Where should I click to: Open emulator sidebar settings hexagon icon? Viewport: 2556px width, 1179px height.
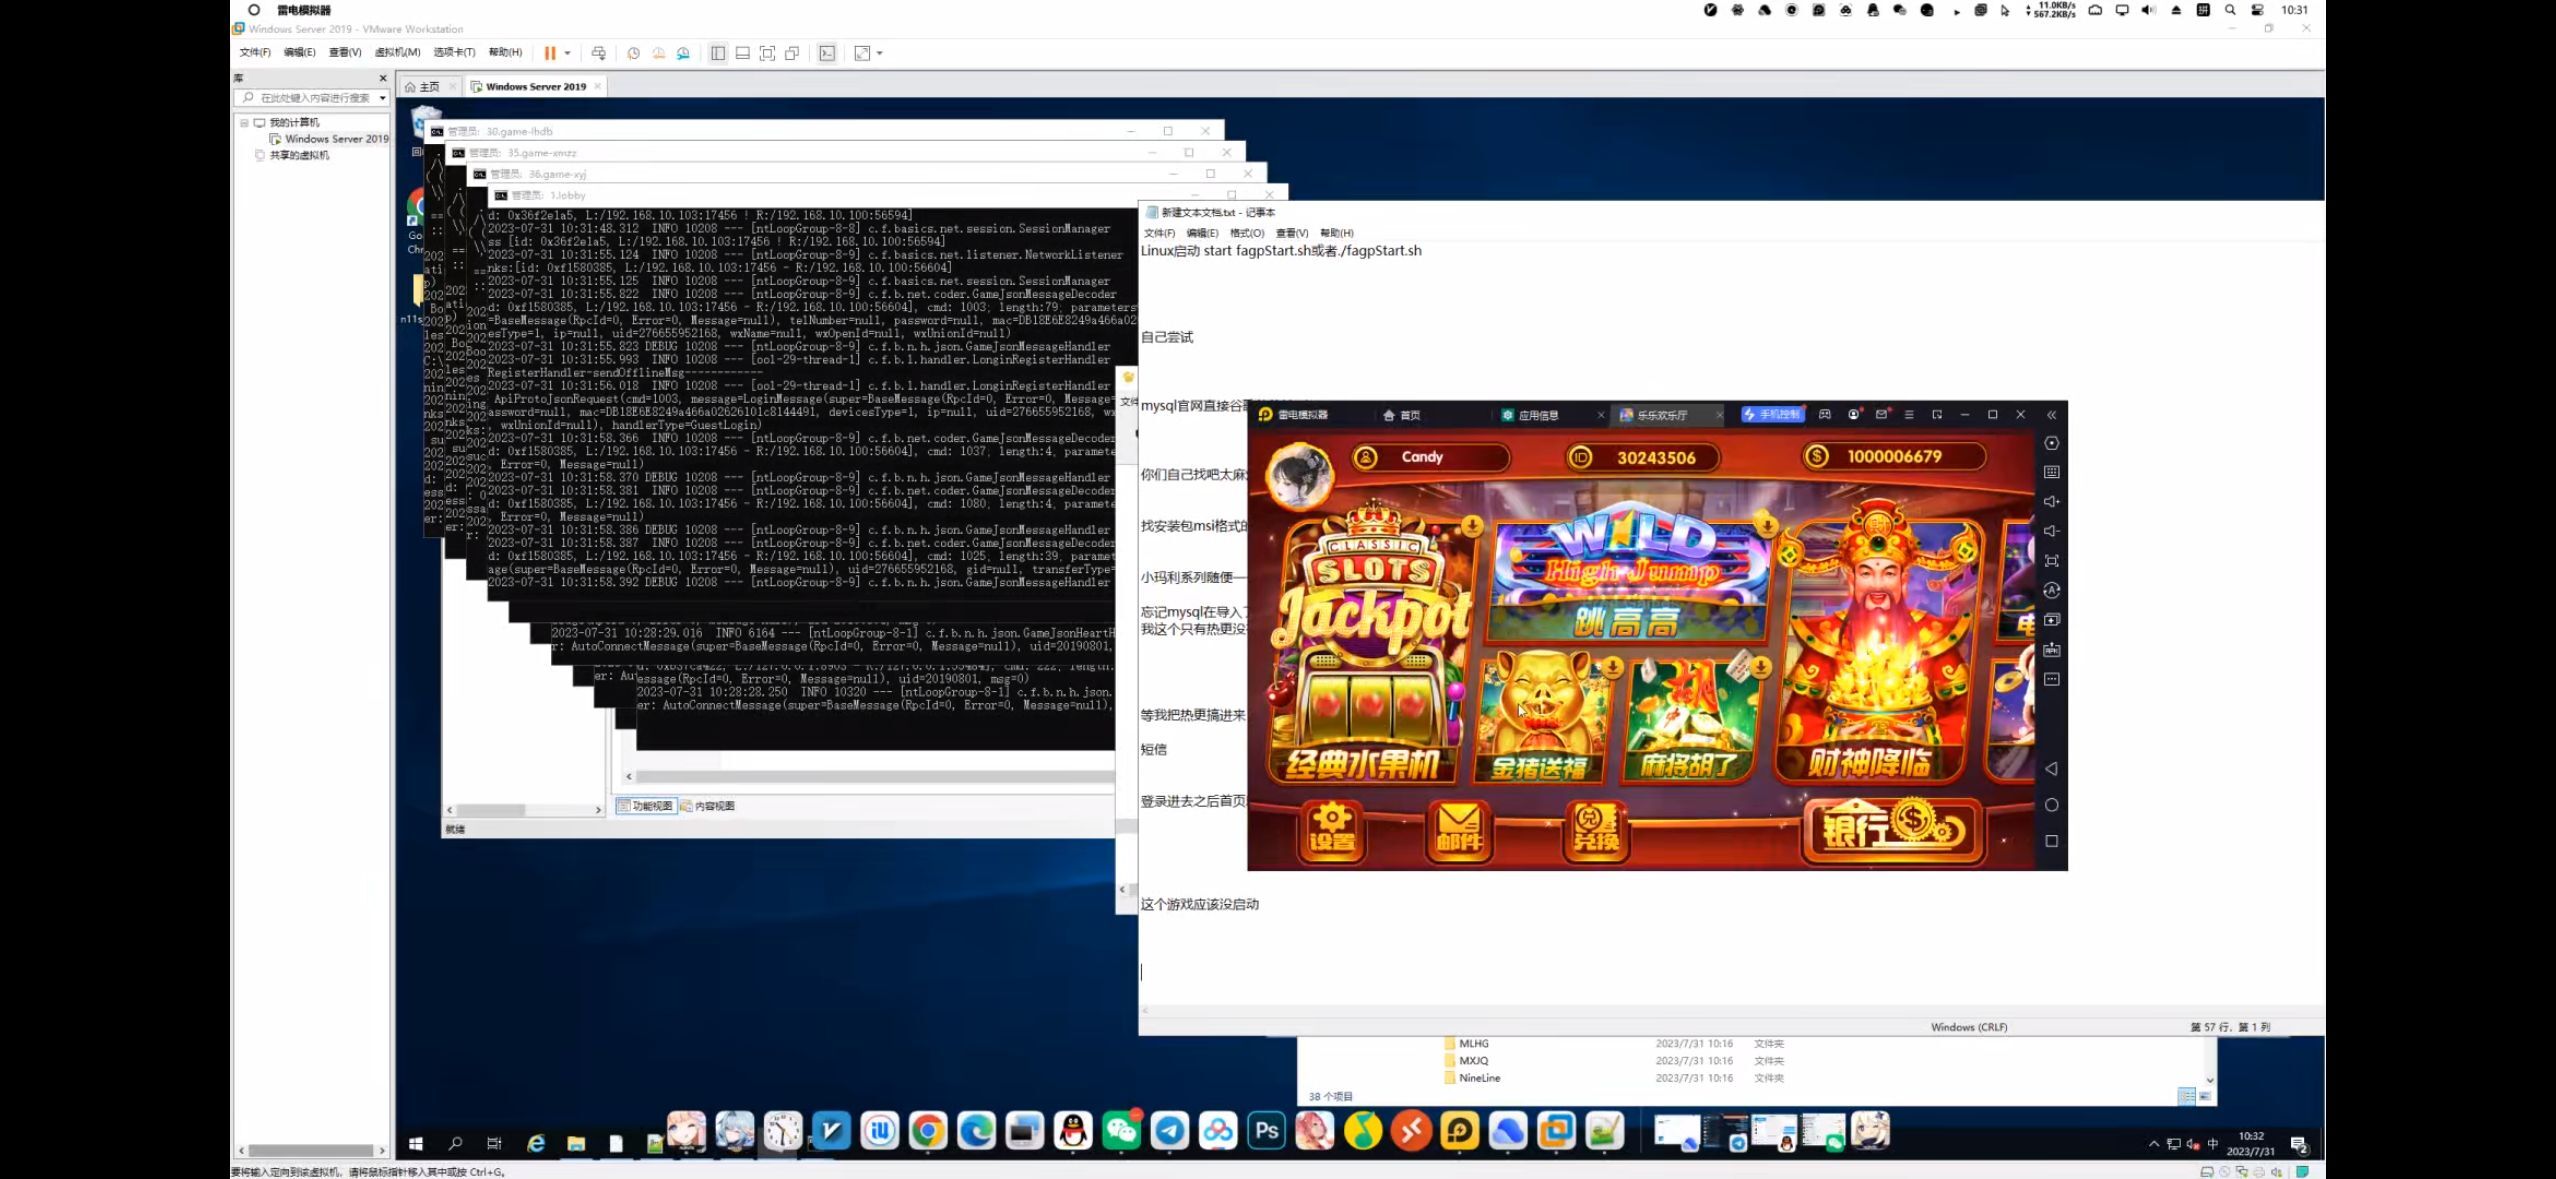click(2052, 443)
